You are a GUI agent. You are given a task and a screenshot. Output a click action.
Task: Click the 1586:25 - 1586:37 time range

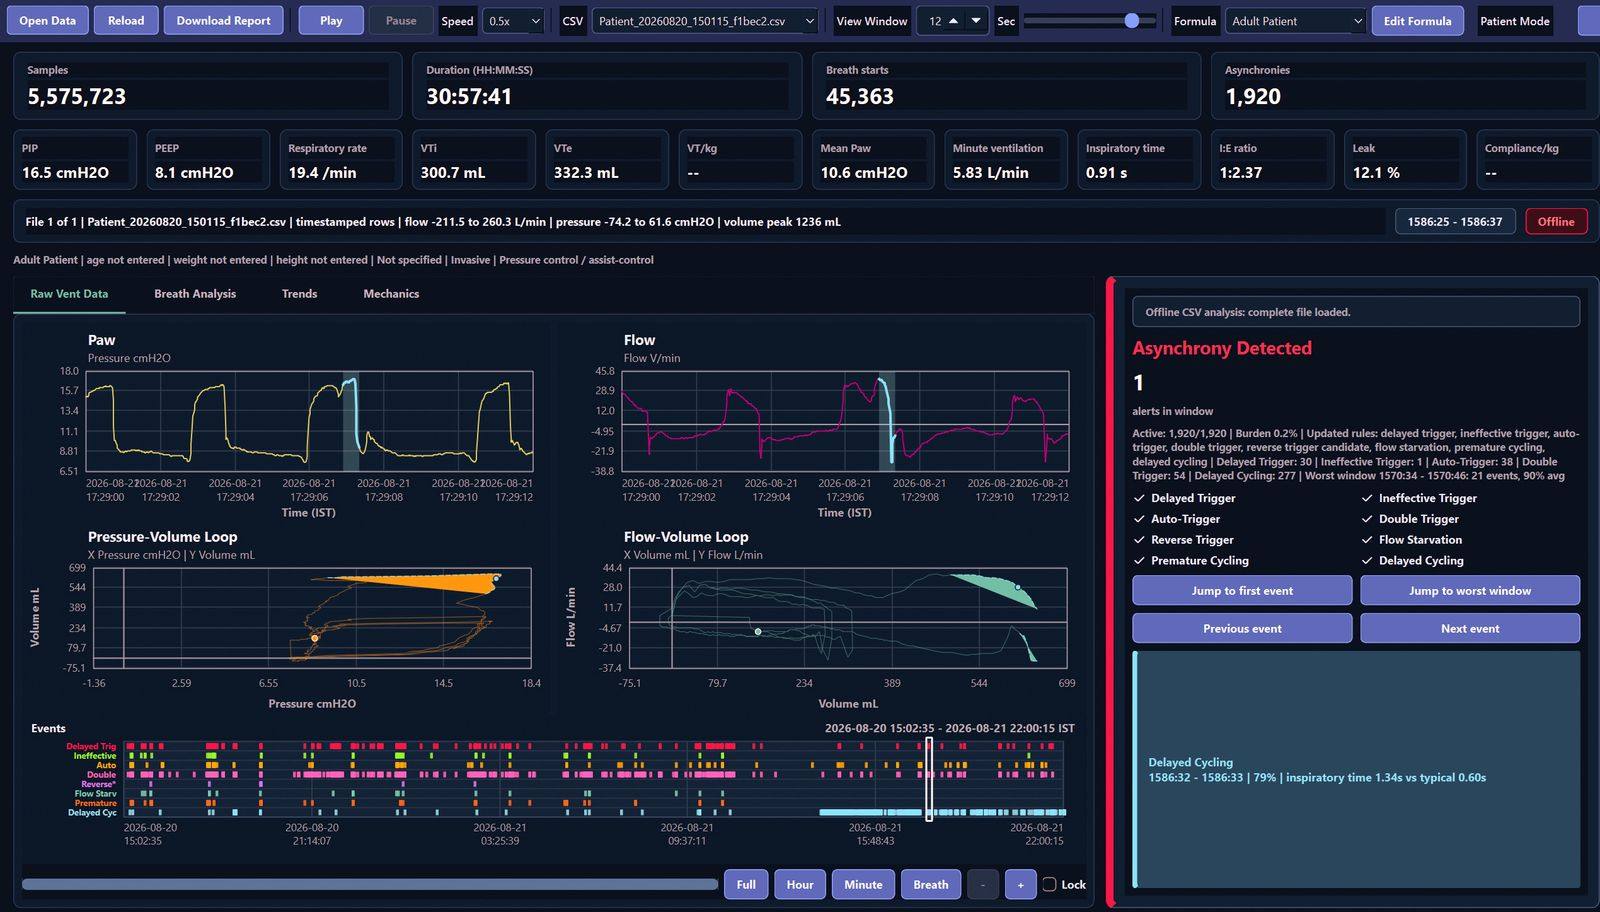1455,222
